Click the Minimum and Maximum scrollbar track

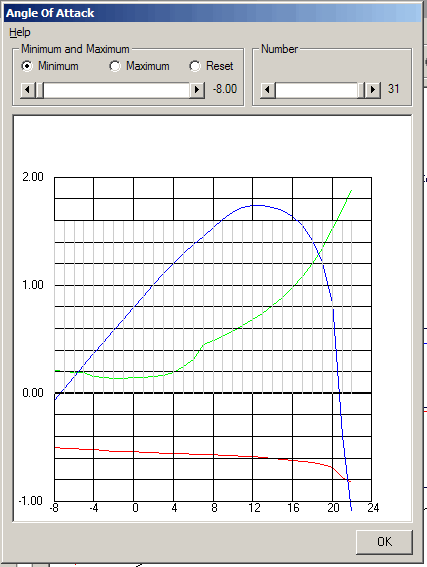[x=116, y=90]
